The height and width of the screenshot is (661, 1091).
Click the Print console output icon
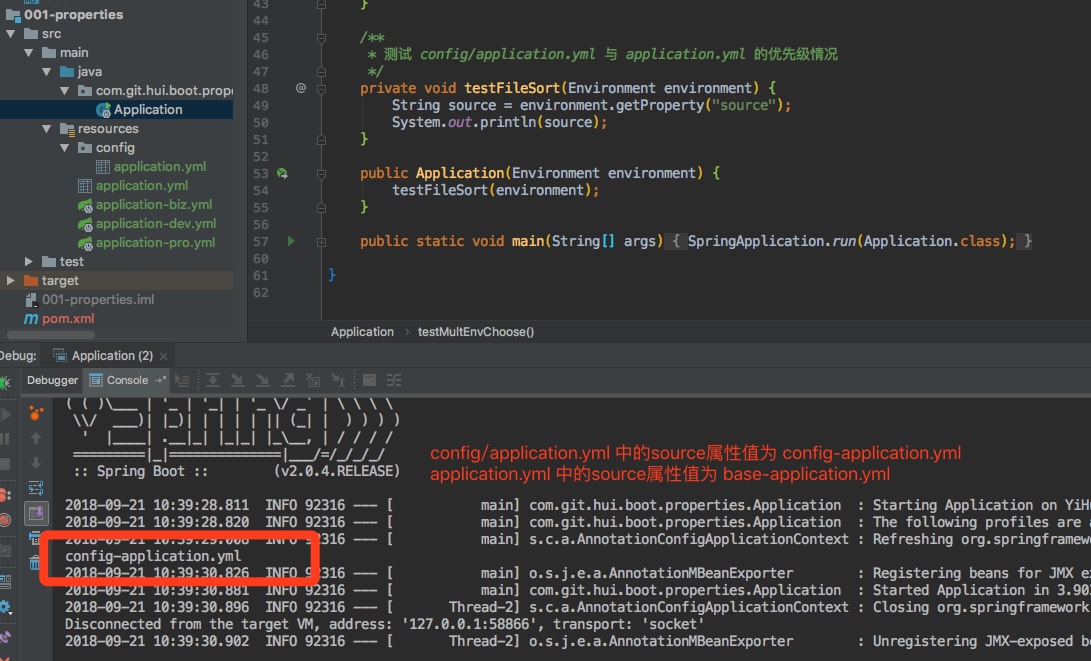point(36,538)
